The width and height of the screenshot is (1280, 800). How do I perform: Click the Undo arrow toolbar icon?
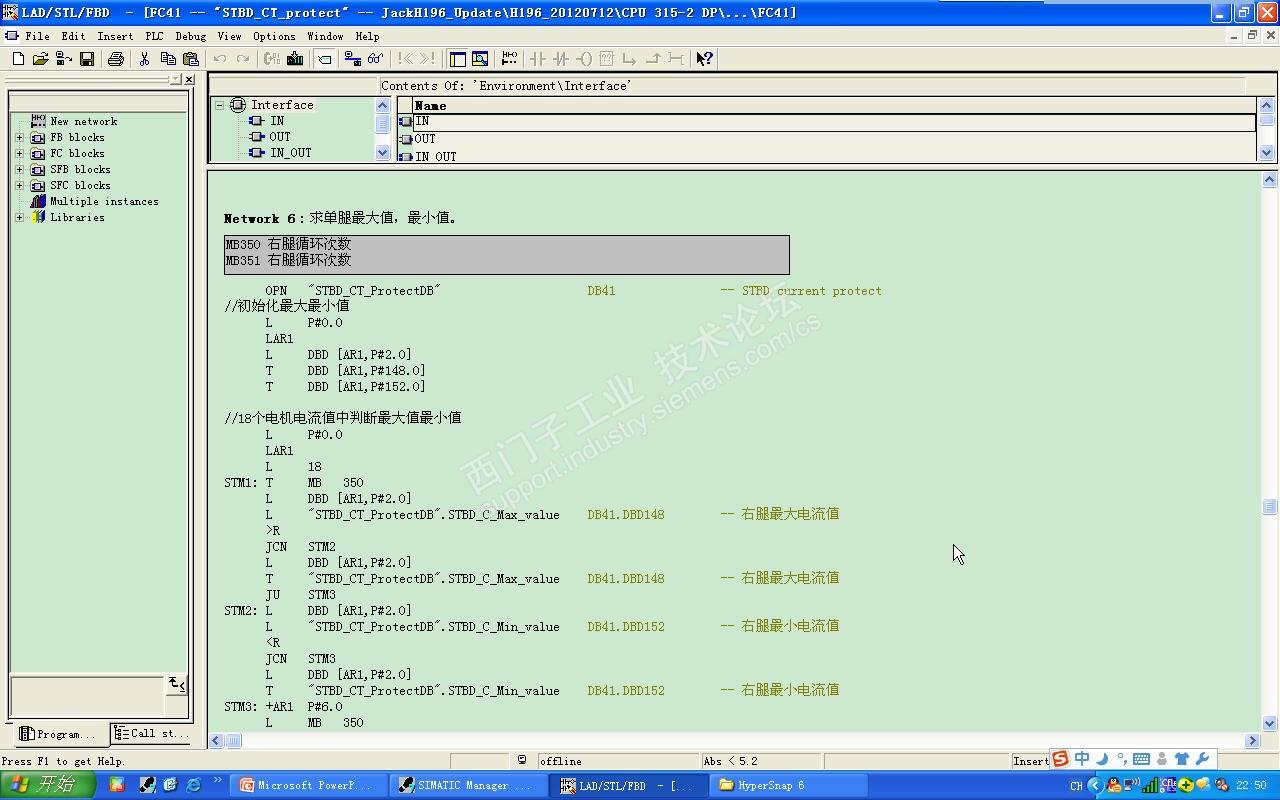coord(220,59)
